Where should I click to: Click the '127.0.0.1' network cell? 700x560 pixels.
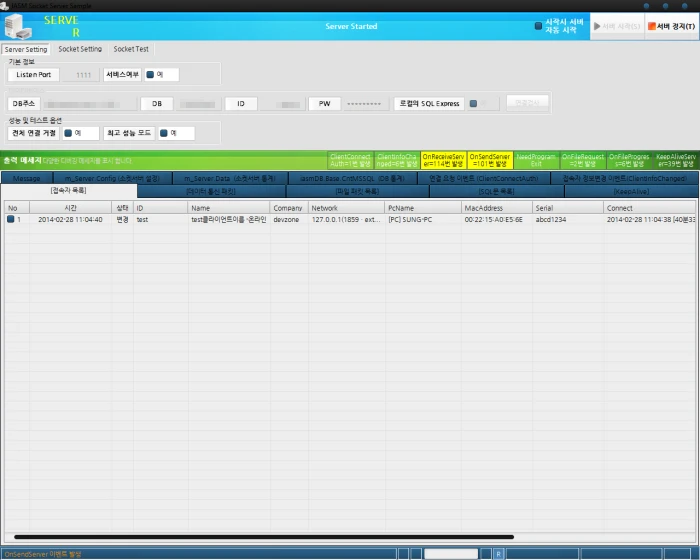click(x=346, y=219)
